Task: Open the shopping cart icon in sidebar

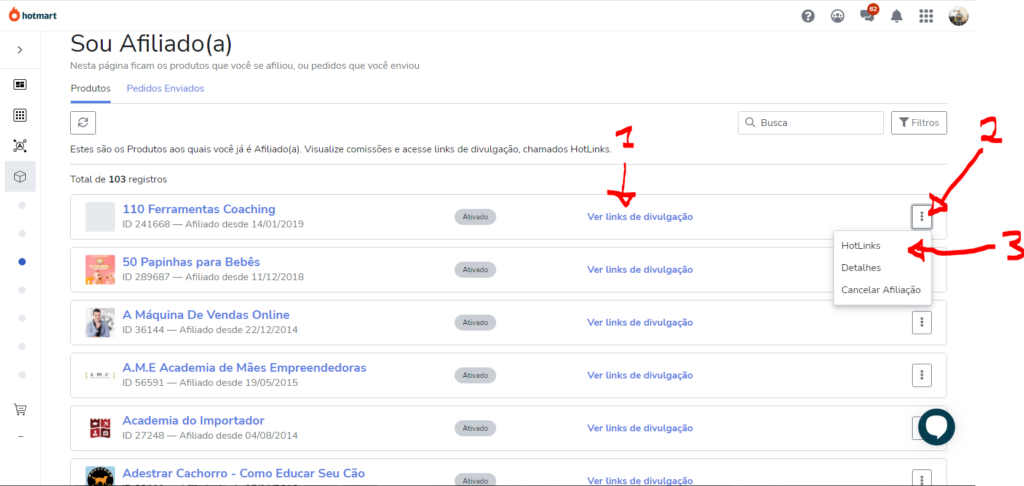Action: [x=20, y=409]
